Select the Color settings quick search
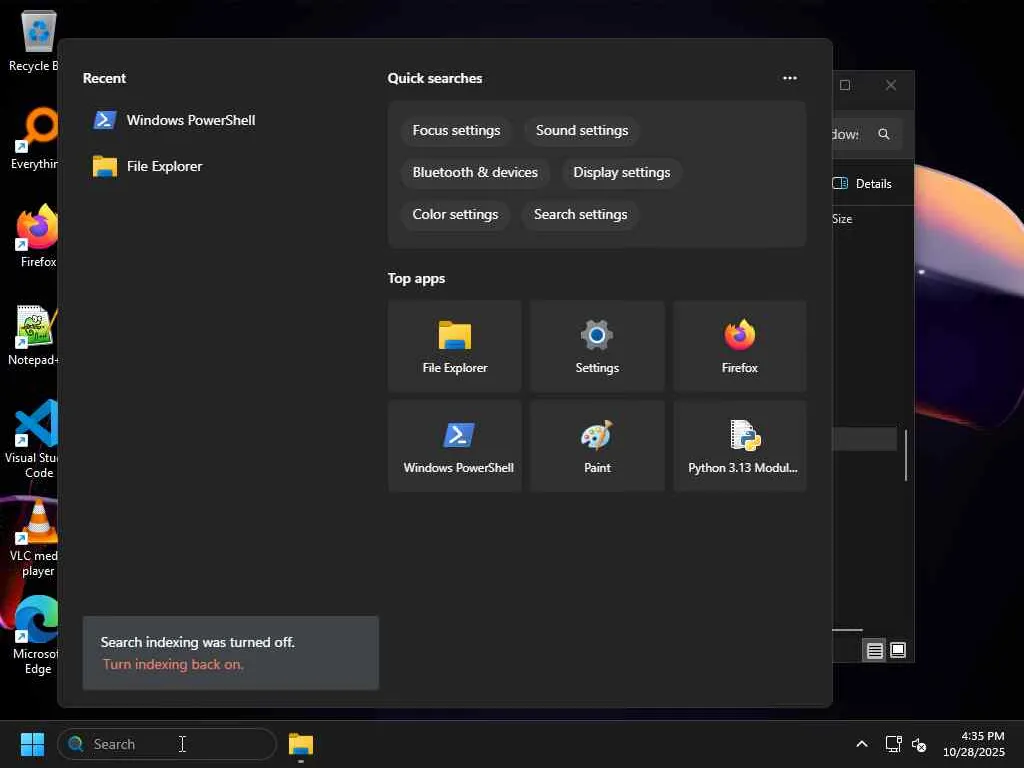This screenshot has width=1024, height=768. click(455, 214)
